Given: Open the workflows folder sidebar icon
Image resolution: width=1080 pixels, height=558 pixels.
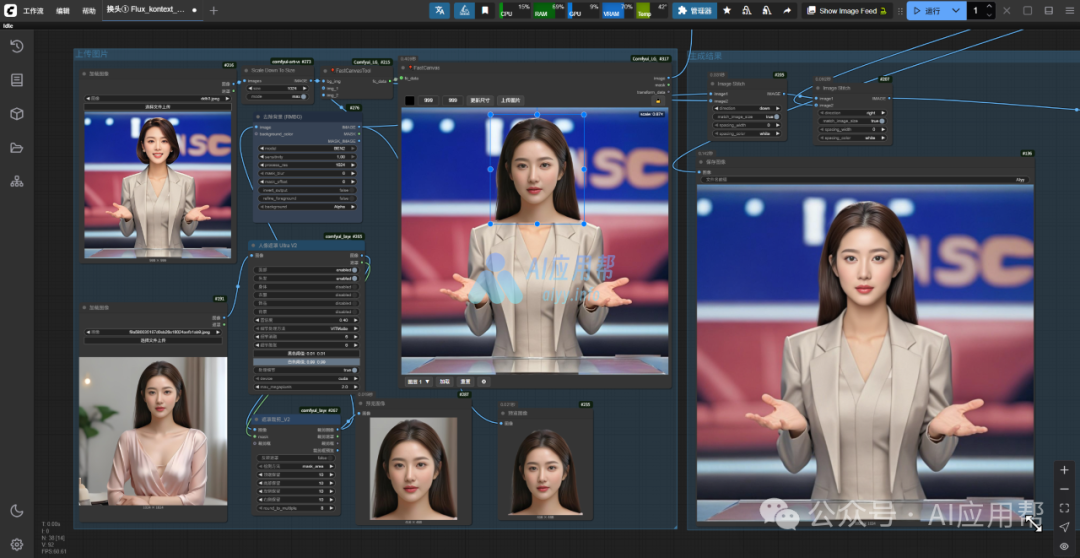Looking at the screenshot, I should tap(17, 147).
